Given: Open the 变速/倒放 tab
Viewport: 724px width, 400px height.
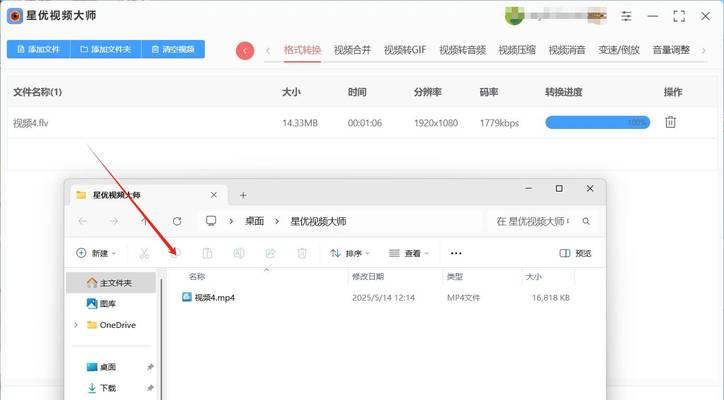Looking at the screenshot, I should point(619,50).
